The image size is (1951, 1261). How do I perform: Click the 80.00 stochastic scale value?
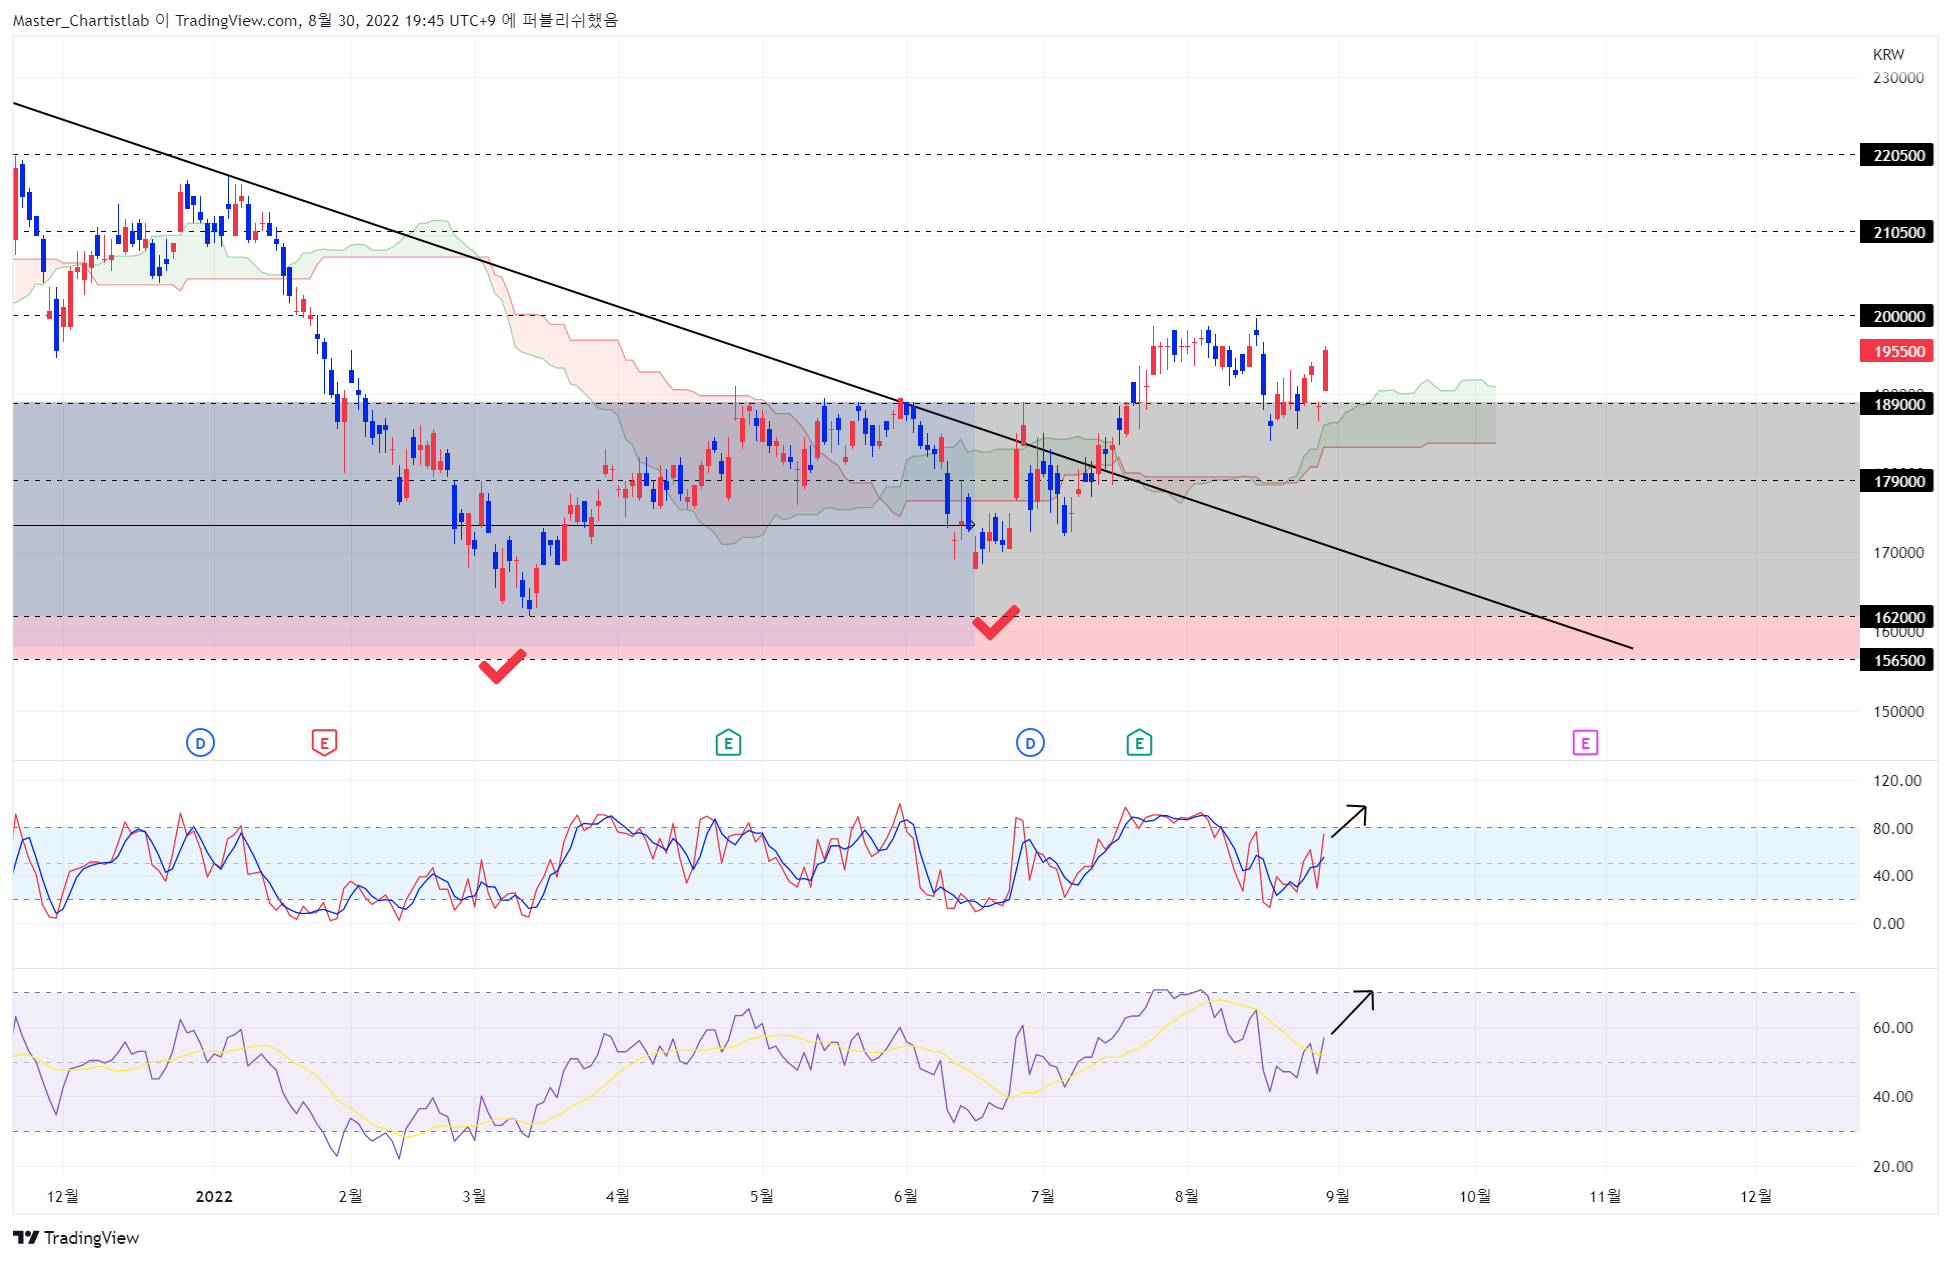(x=1892, y=828)
